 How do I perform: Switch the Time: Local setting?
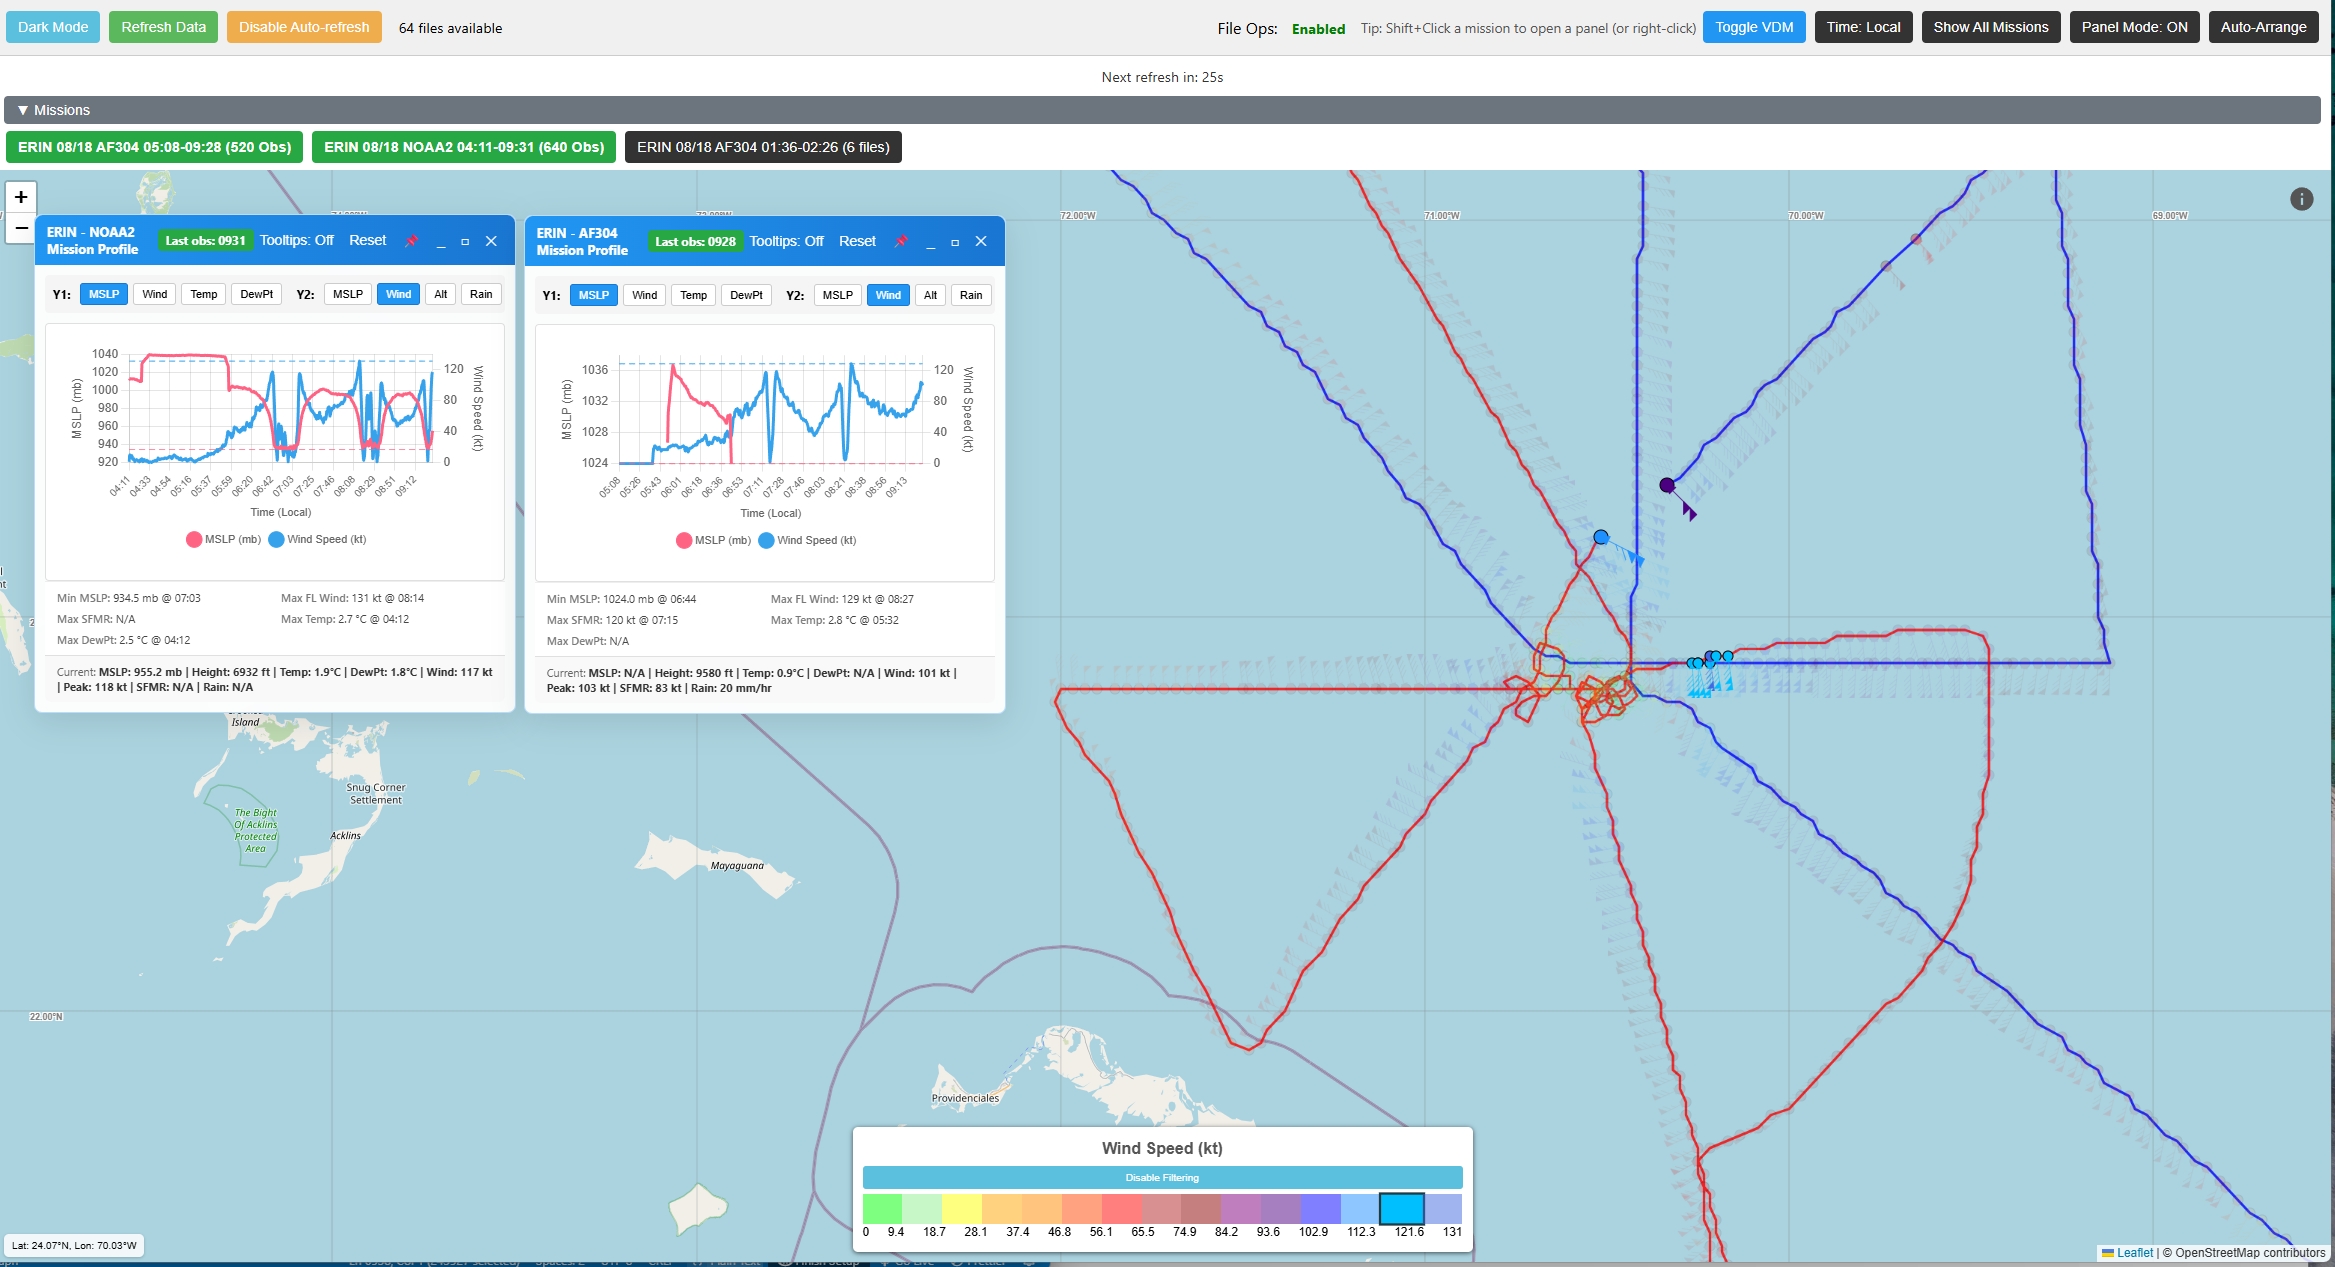click(1863, 27)
